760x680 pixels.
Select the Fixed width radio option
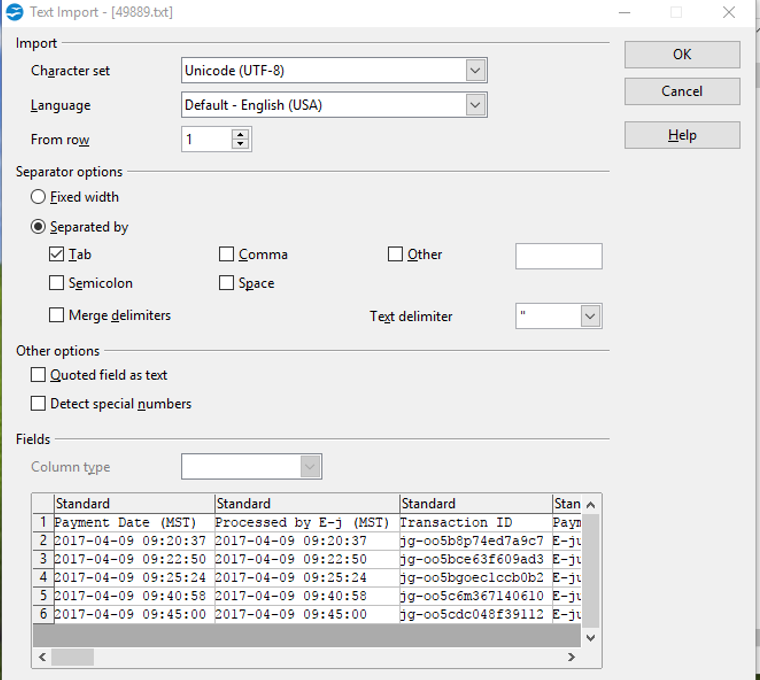pyautogui.click(x=39, y=198)
